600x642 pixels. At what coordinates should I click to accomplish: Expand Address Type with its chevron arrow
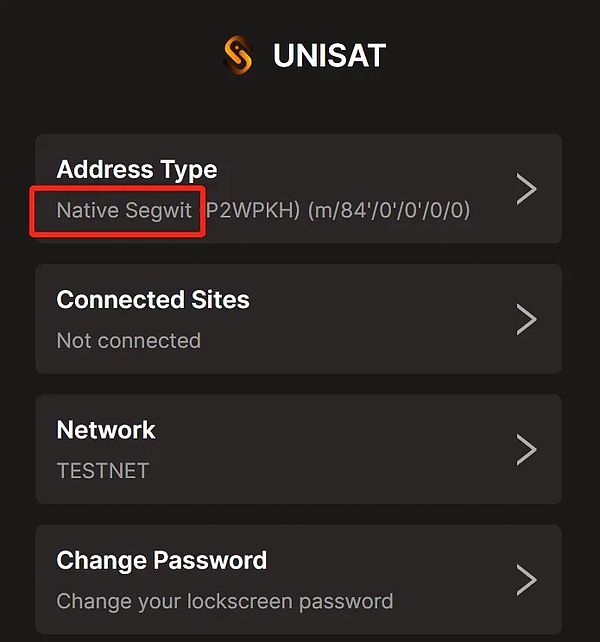tap(527, 189)
